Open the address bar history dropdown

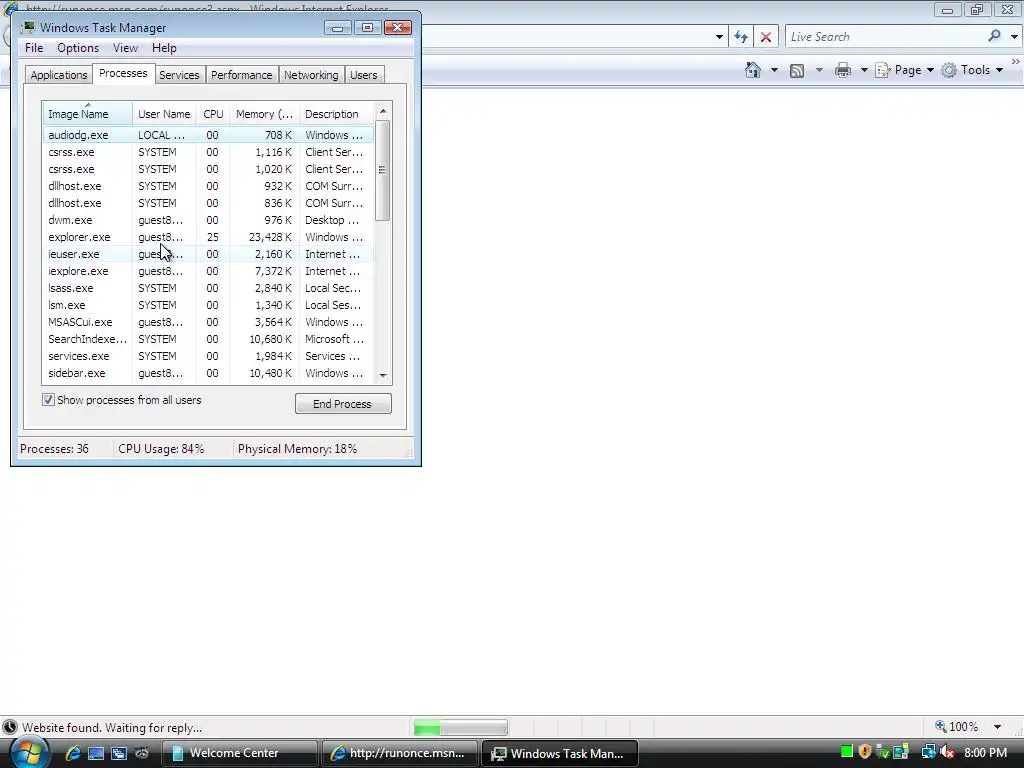(x=719, y=37)
